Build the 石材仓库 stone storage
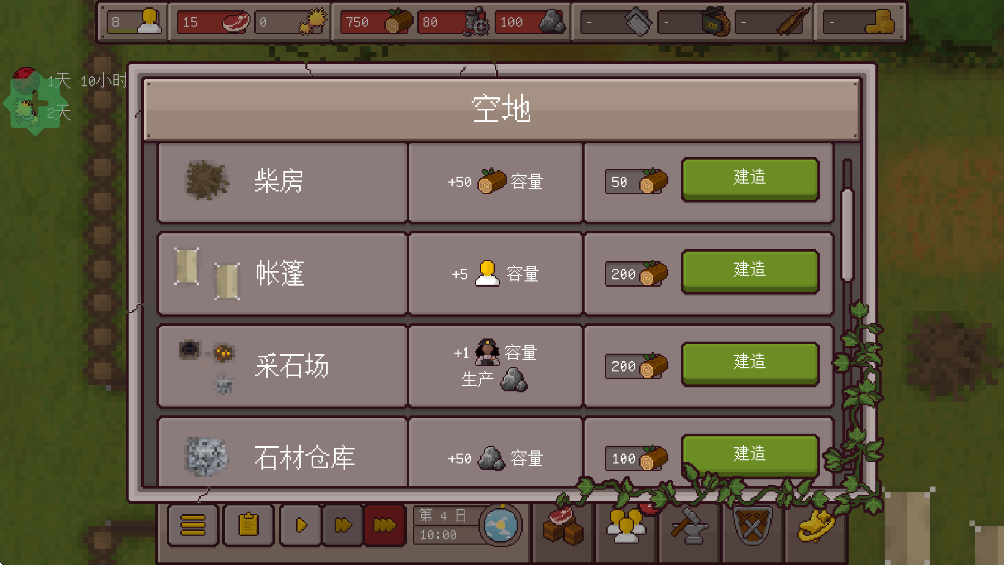 point(750,455)
